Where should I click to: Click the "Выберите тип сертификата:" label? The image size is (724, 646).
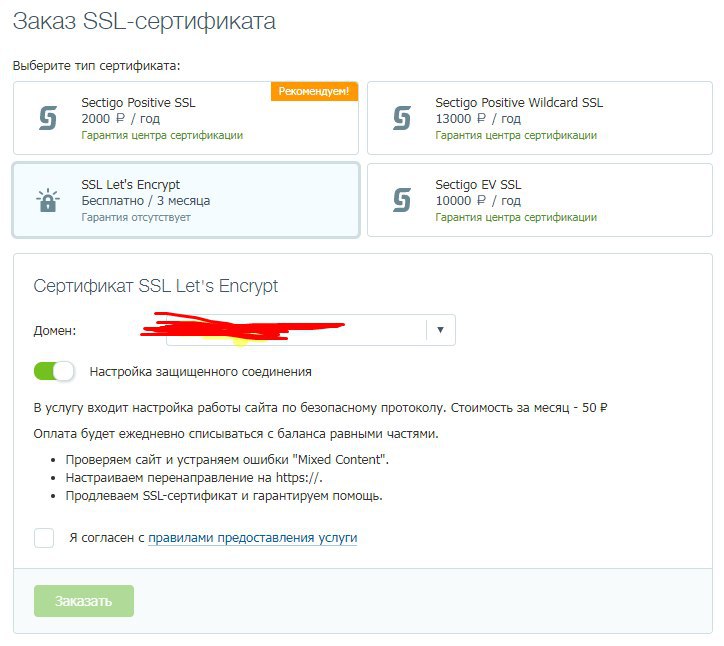point(97,66)
